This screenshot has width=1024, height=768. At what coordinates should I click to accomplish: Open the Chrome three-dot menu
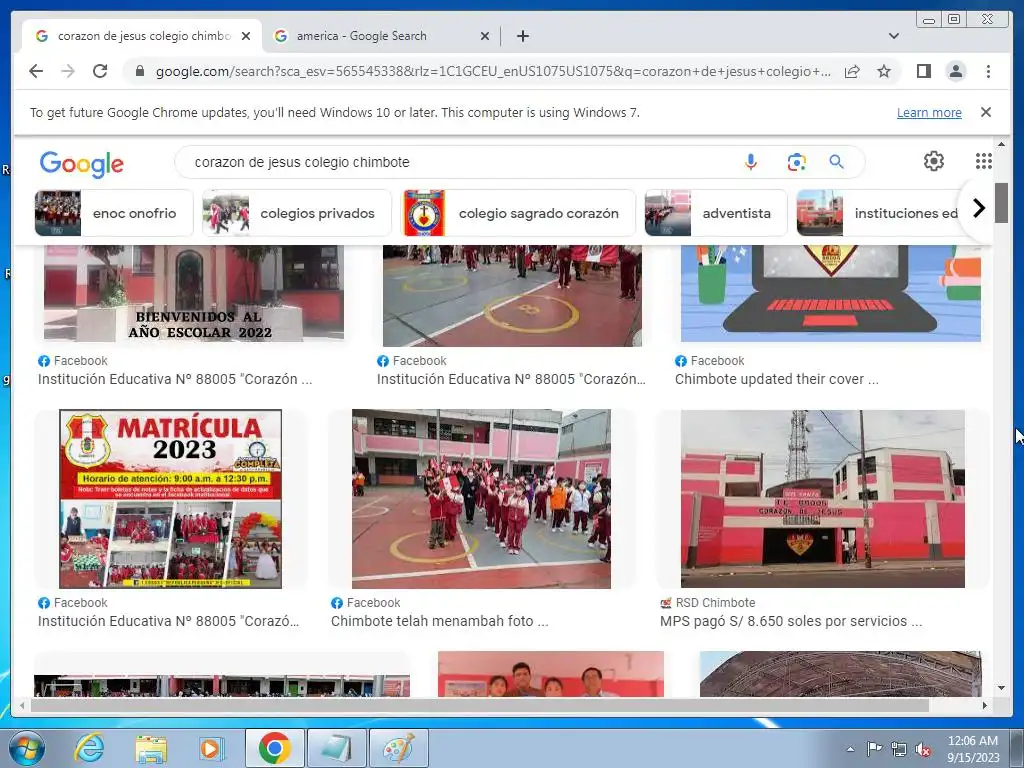988,71
